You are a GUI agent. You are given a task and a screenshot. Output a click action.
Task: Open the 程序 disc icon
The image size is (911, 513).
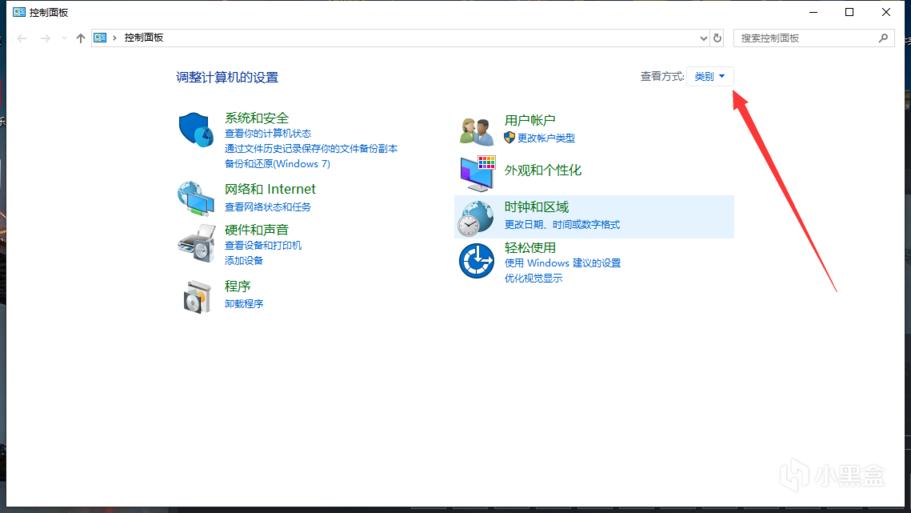click(197, 297)
